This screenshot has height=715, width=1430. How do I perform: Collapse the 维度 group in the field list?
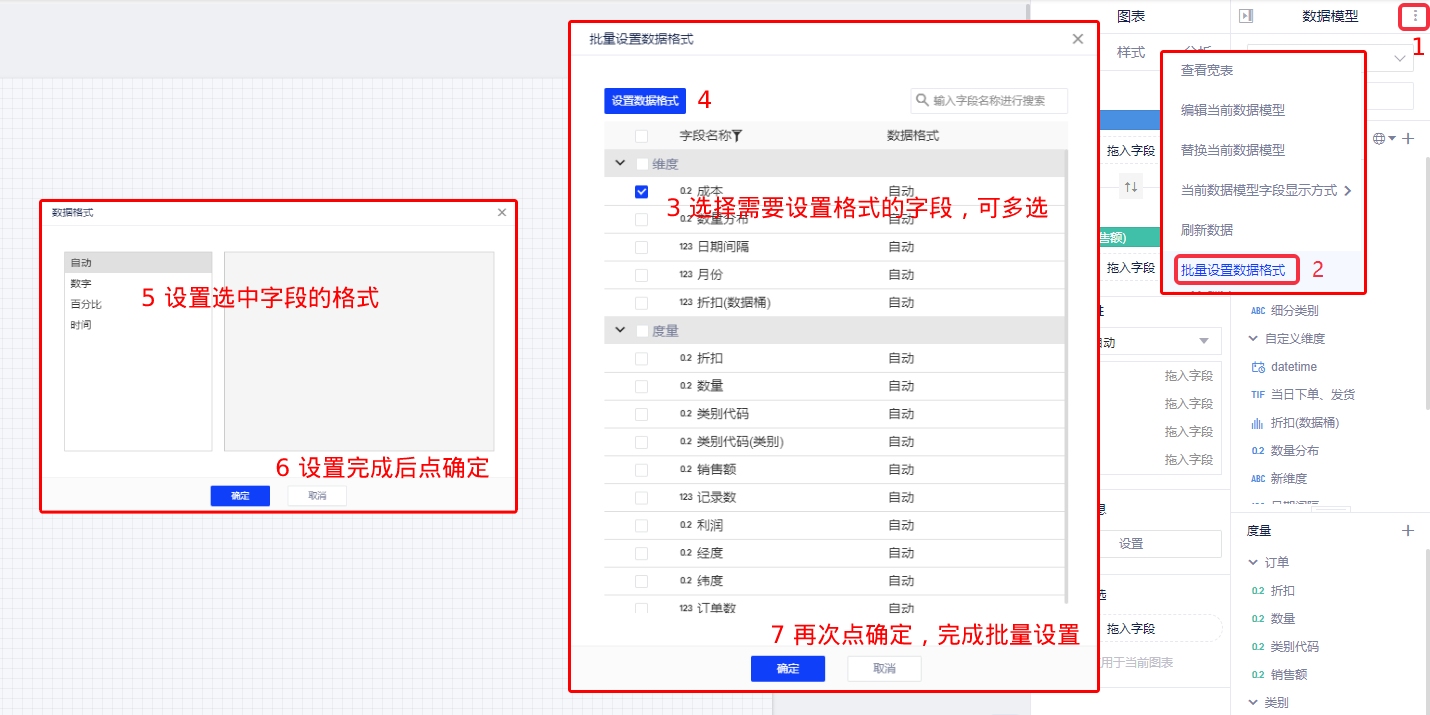(620, 164)
